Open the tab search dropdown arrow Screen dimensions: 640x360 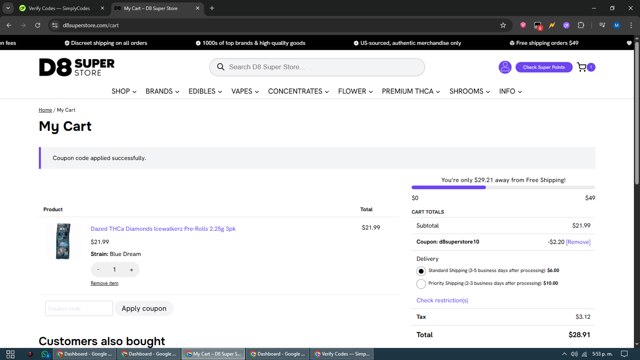point(8,8)
